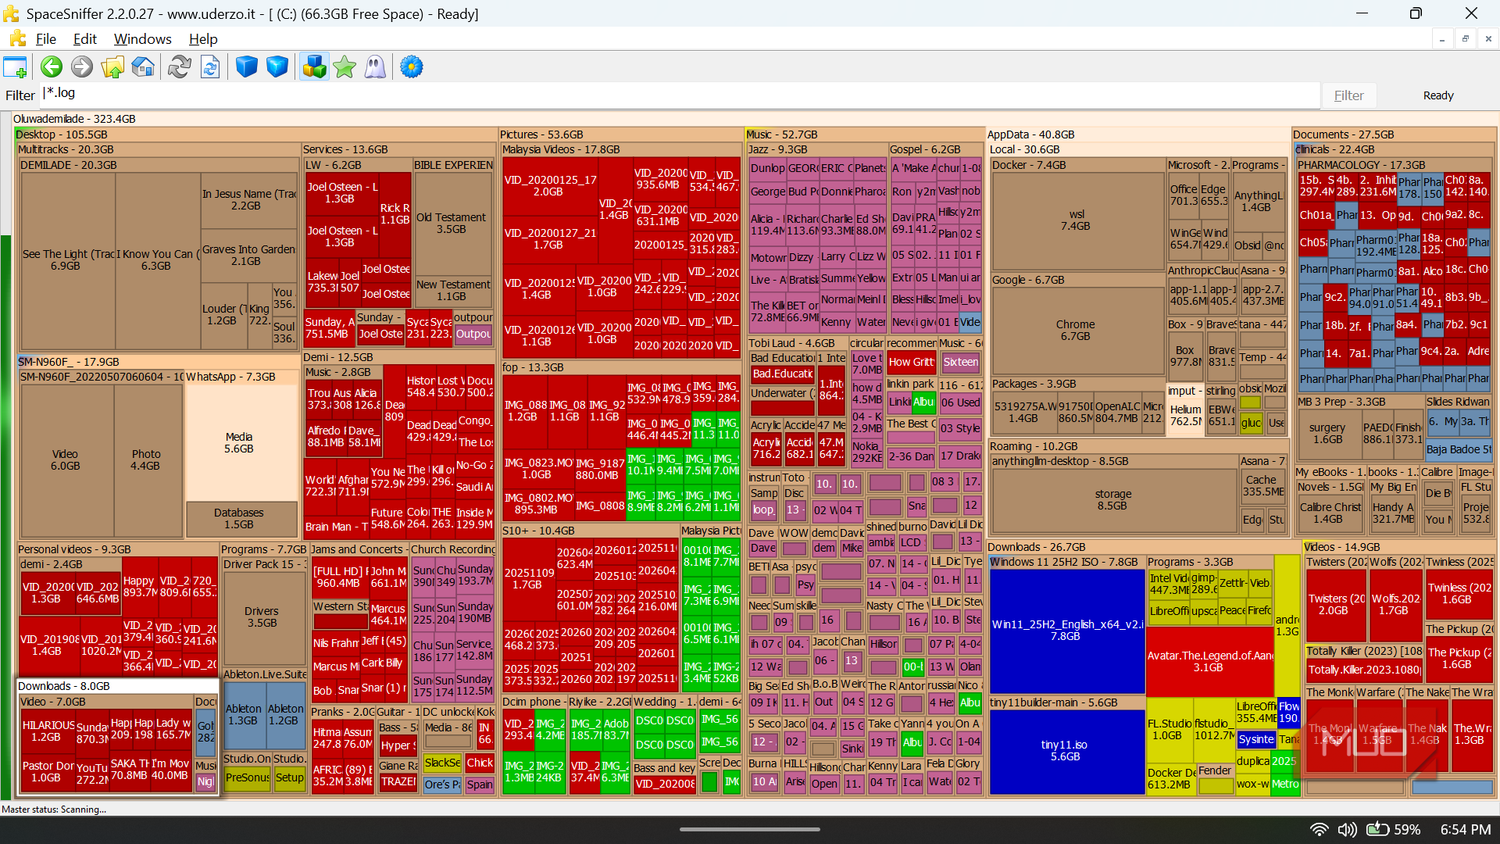1500x844 pixels.
Task: Toggle file classes style (colored cubes)
Action: click(314, 67)
